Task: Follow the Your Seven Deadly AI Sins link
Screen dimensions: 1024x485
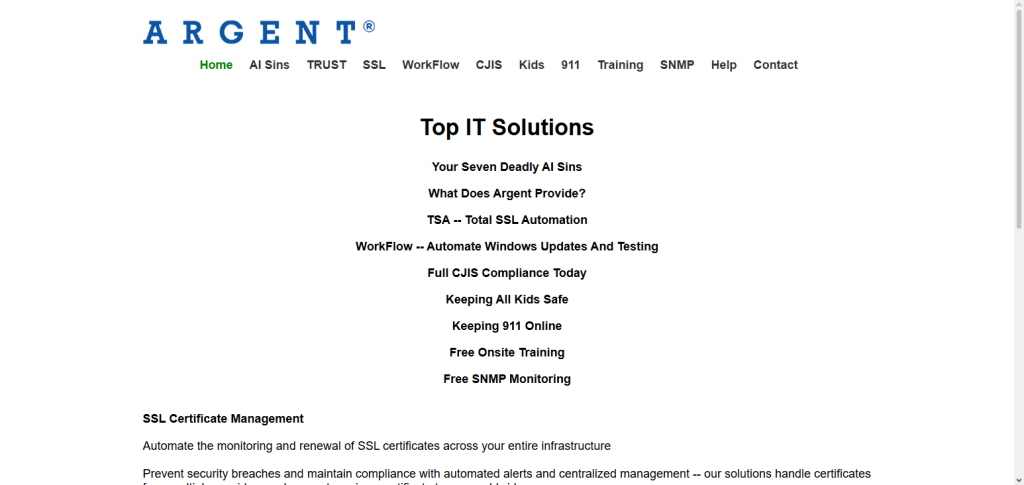Action: pos(507,167)
